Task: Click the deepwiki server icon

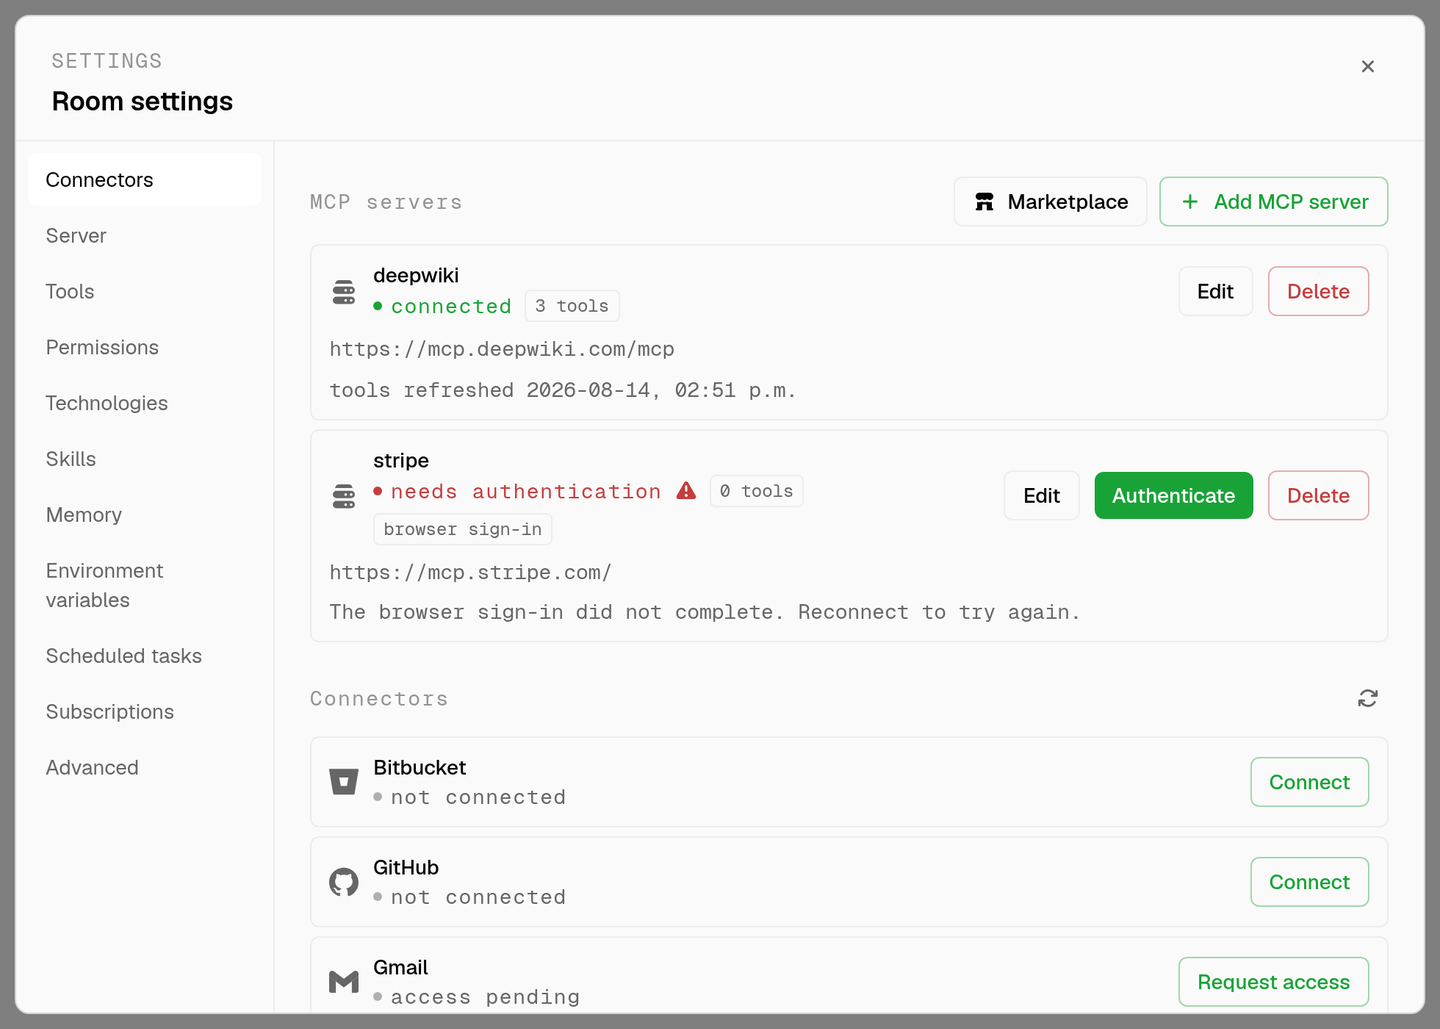Action: point(344,292)
